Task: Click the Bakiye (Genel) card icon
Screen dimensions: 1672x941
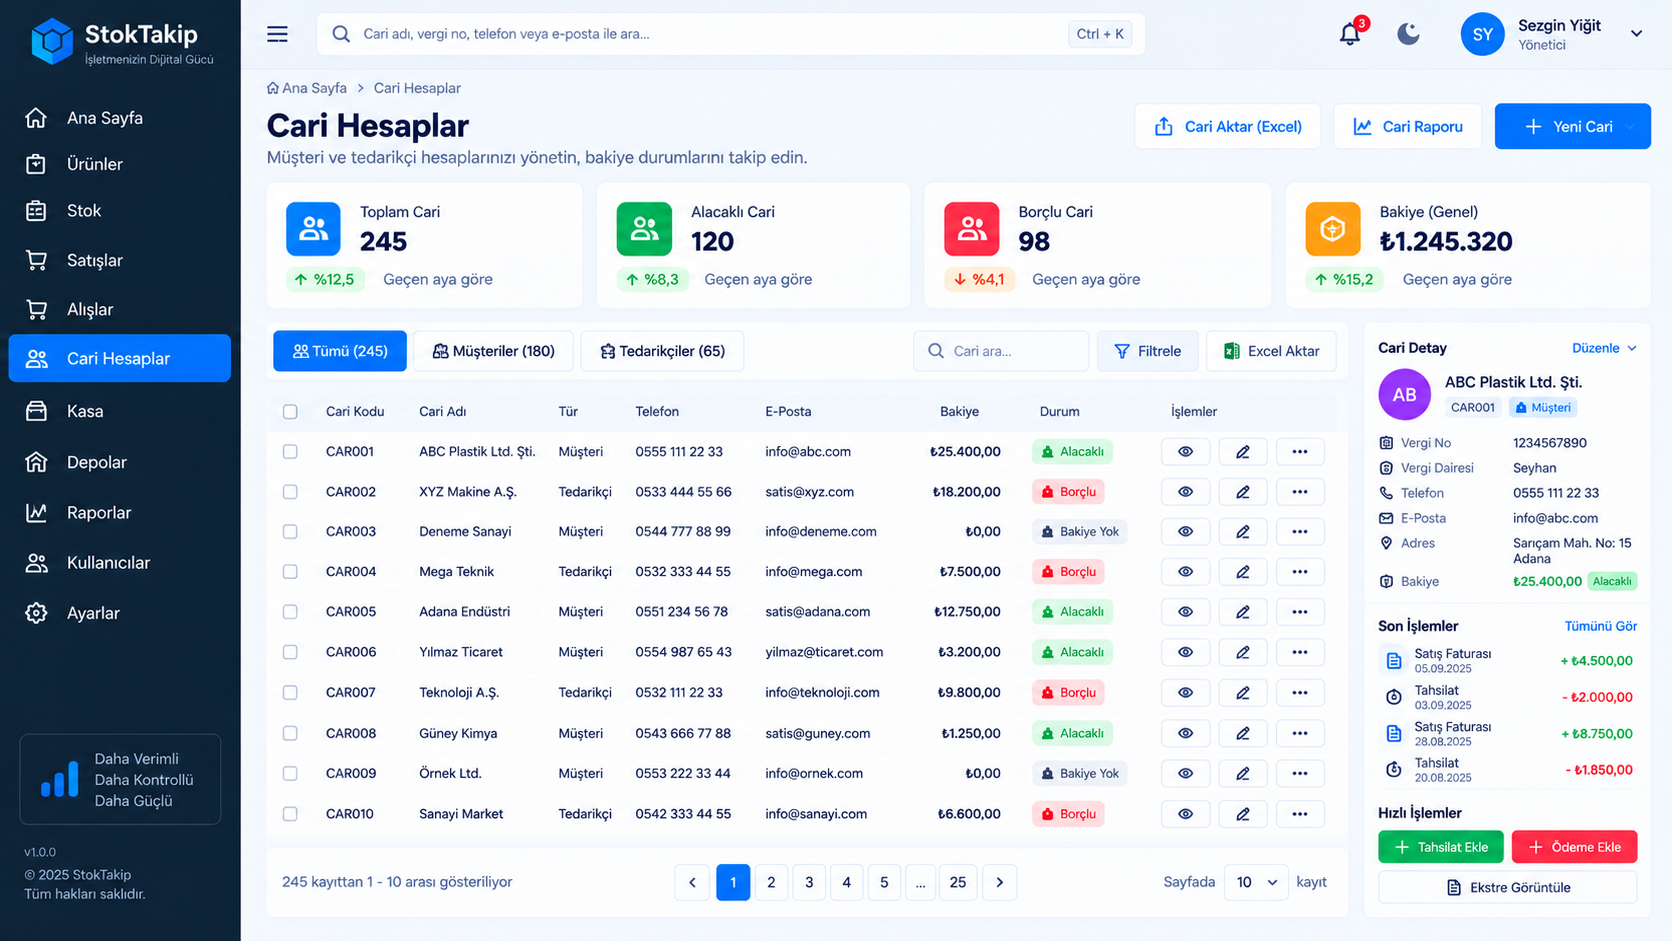Action: 1332,229
